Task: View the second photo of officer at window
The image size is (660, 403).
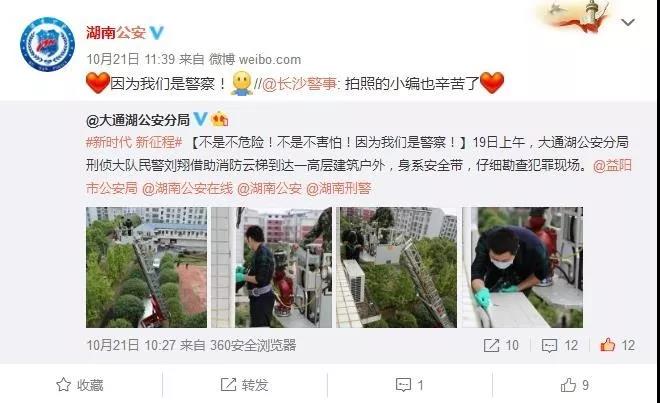Action: [x=271, y=267]
